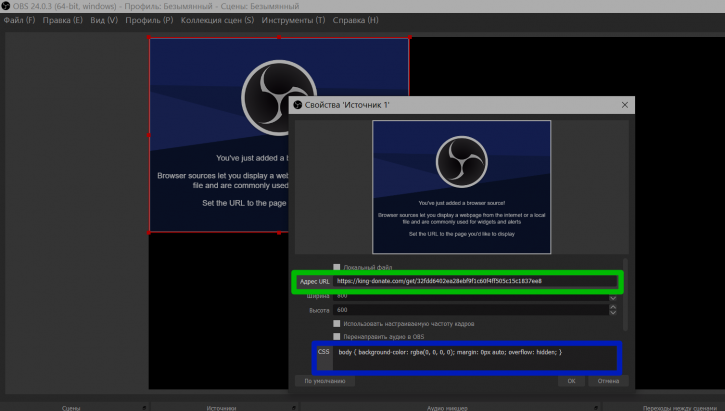Viewport: 725px width, 411px height.
Task: Open the Правка (E) menu
Action: [62, 20]
